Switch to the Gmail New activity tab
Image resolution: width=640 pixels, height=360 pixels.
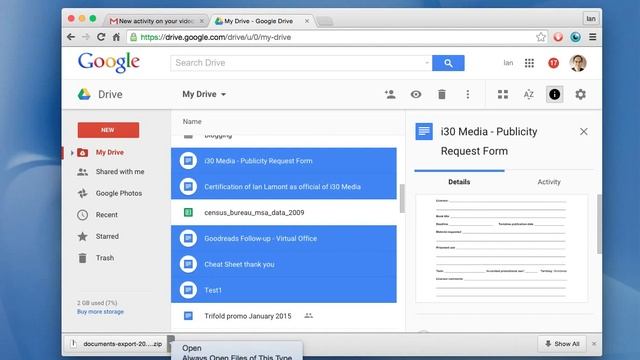156,21
